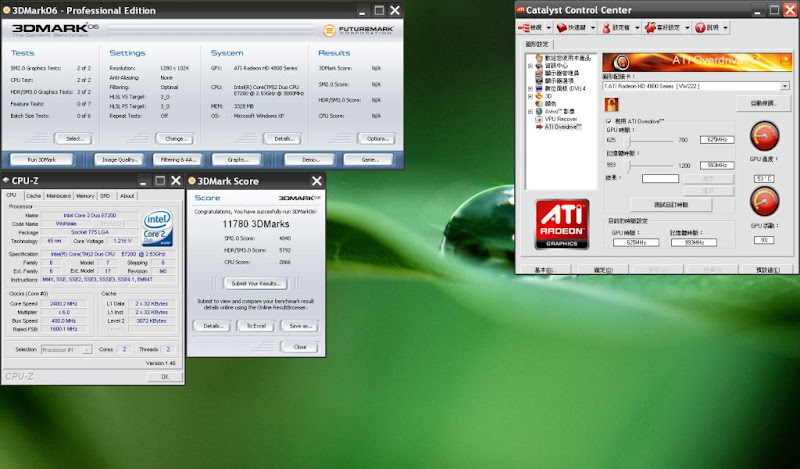
Task: Switch to the Mainboard tab in CPU-Z
Action: point(58,196)
